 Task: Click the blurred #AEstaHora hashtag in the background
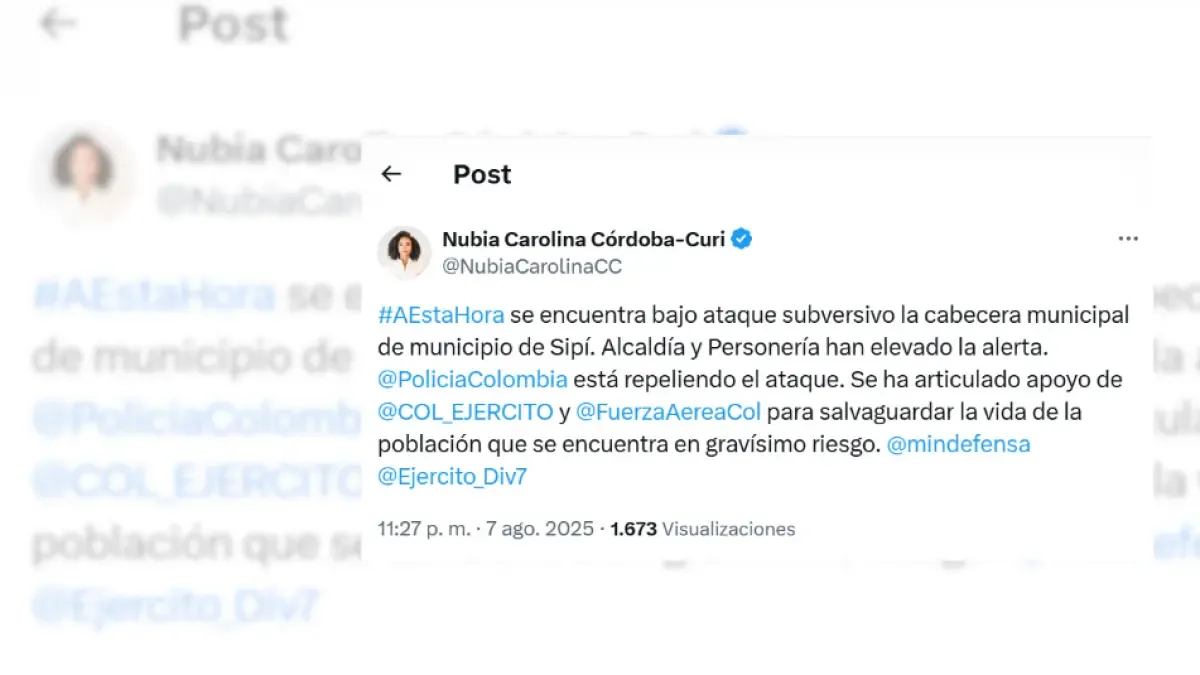[x=154, y=296]
